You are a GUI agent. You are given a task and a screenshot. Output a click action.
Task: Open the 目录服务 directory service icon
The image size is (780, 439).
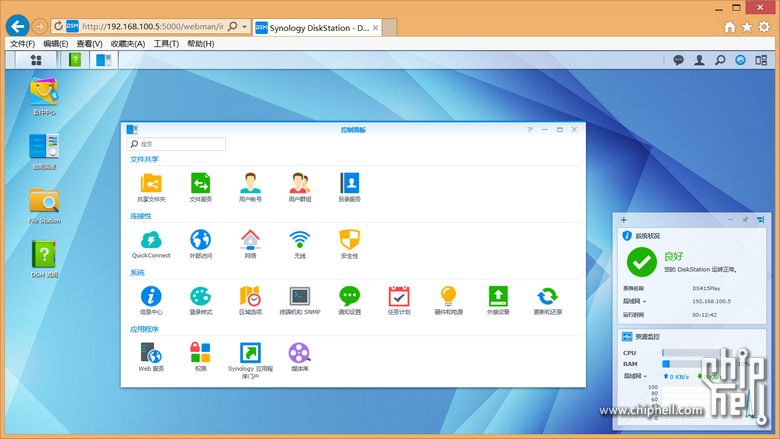click(x=349, y=183)
